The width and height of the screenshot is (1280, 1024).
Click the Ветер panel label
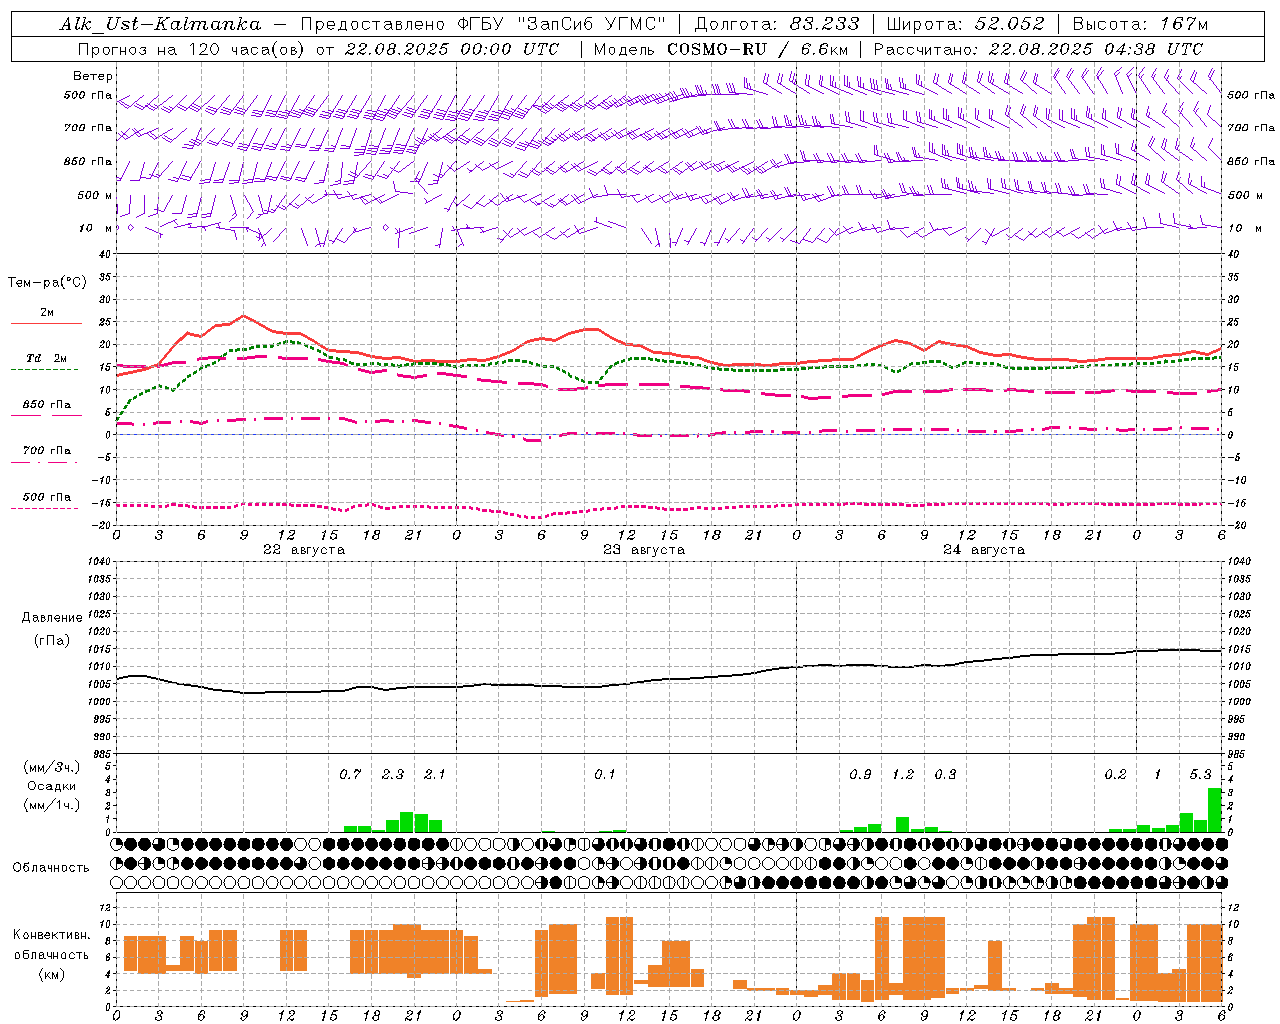(93, 76)
